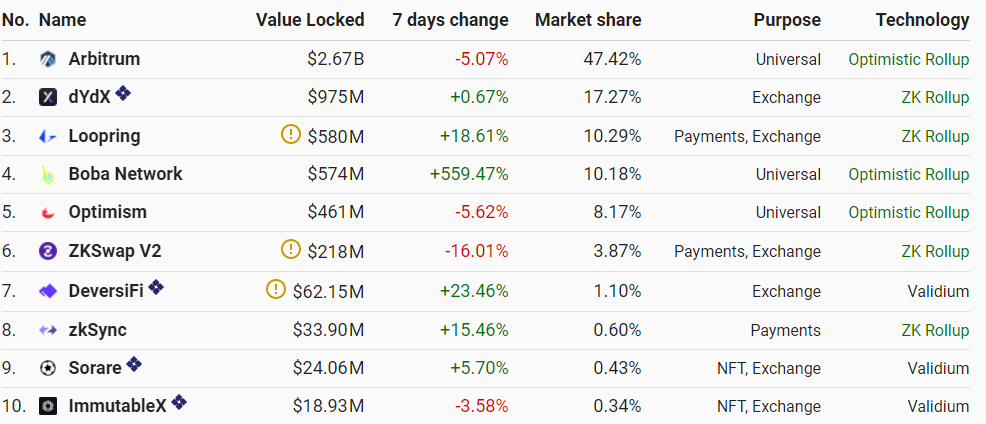Click Sorare's NFT, Exchange purpose cell
986x424 pixels.
pos(769,369)
